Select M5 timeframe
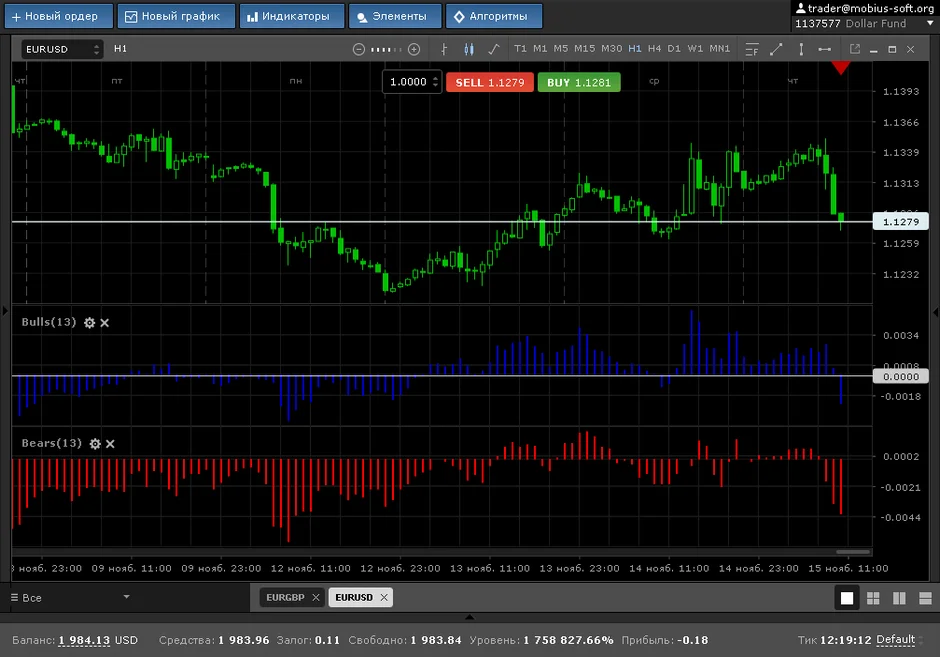 pyautogui.click(x=561, y=49)
